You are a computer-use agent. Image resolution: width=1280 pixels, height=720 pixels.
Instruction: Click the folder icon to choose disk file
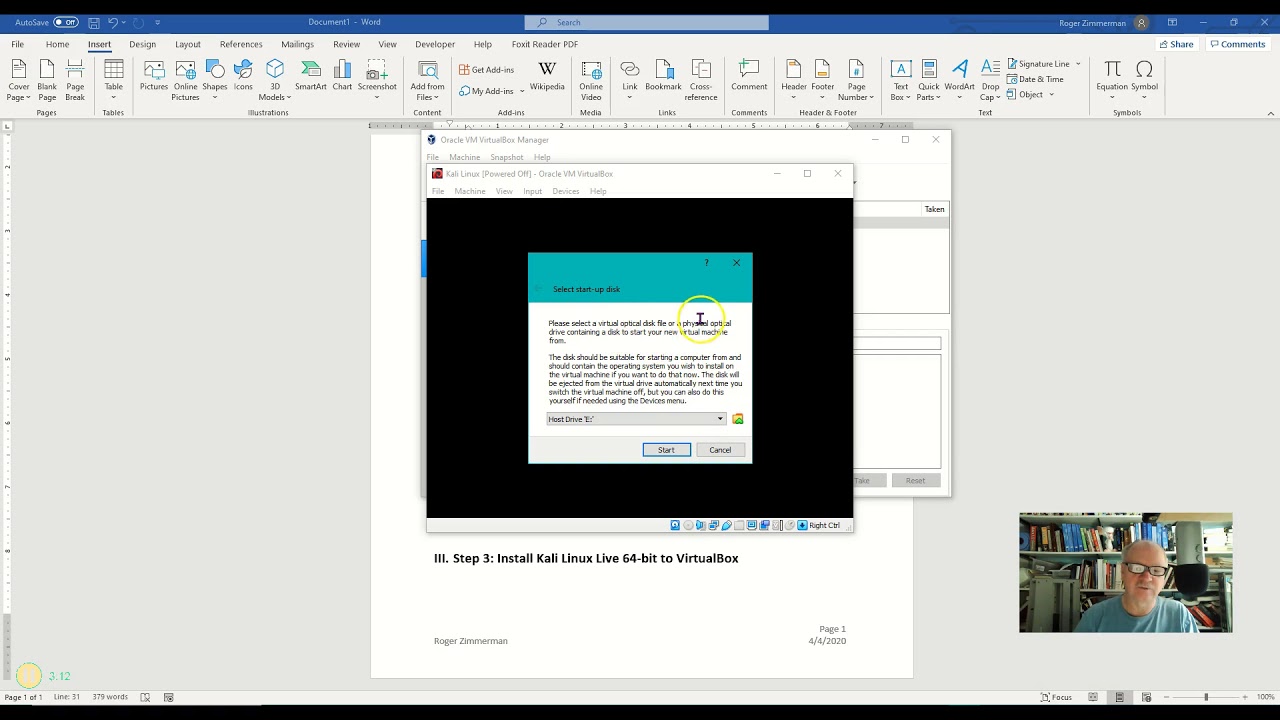click(738, 419)
